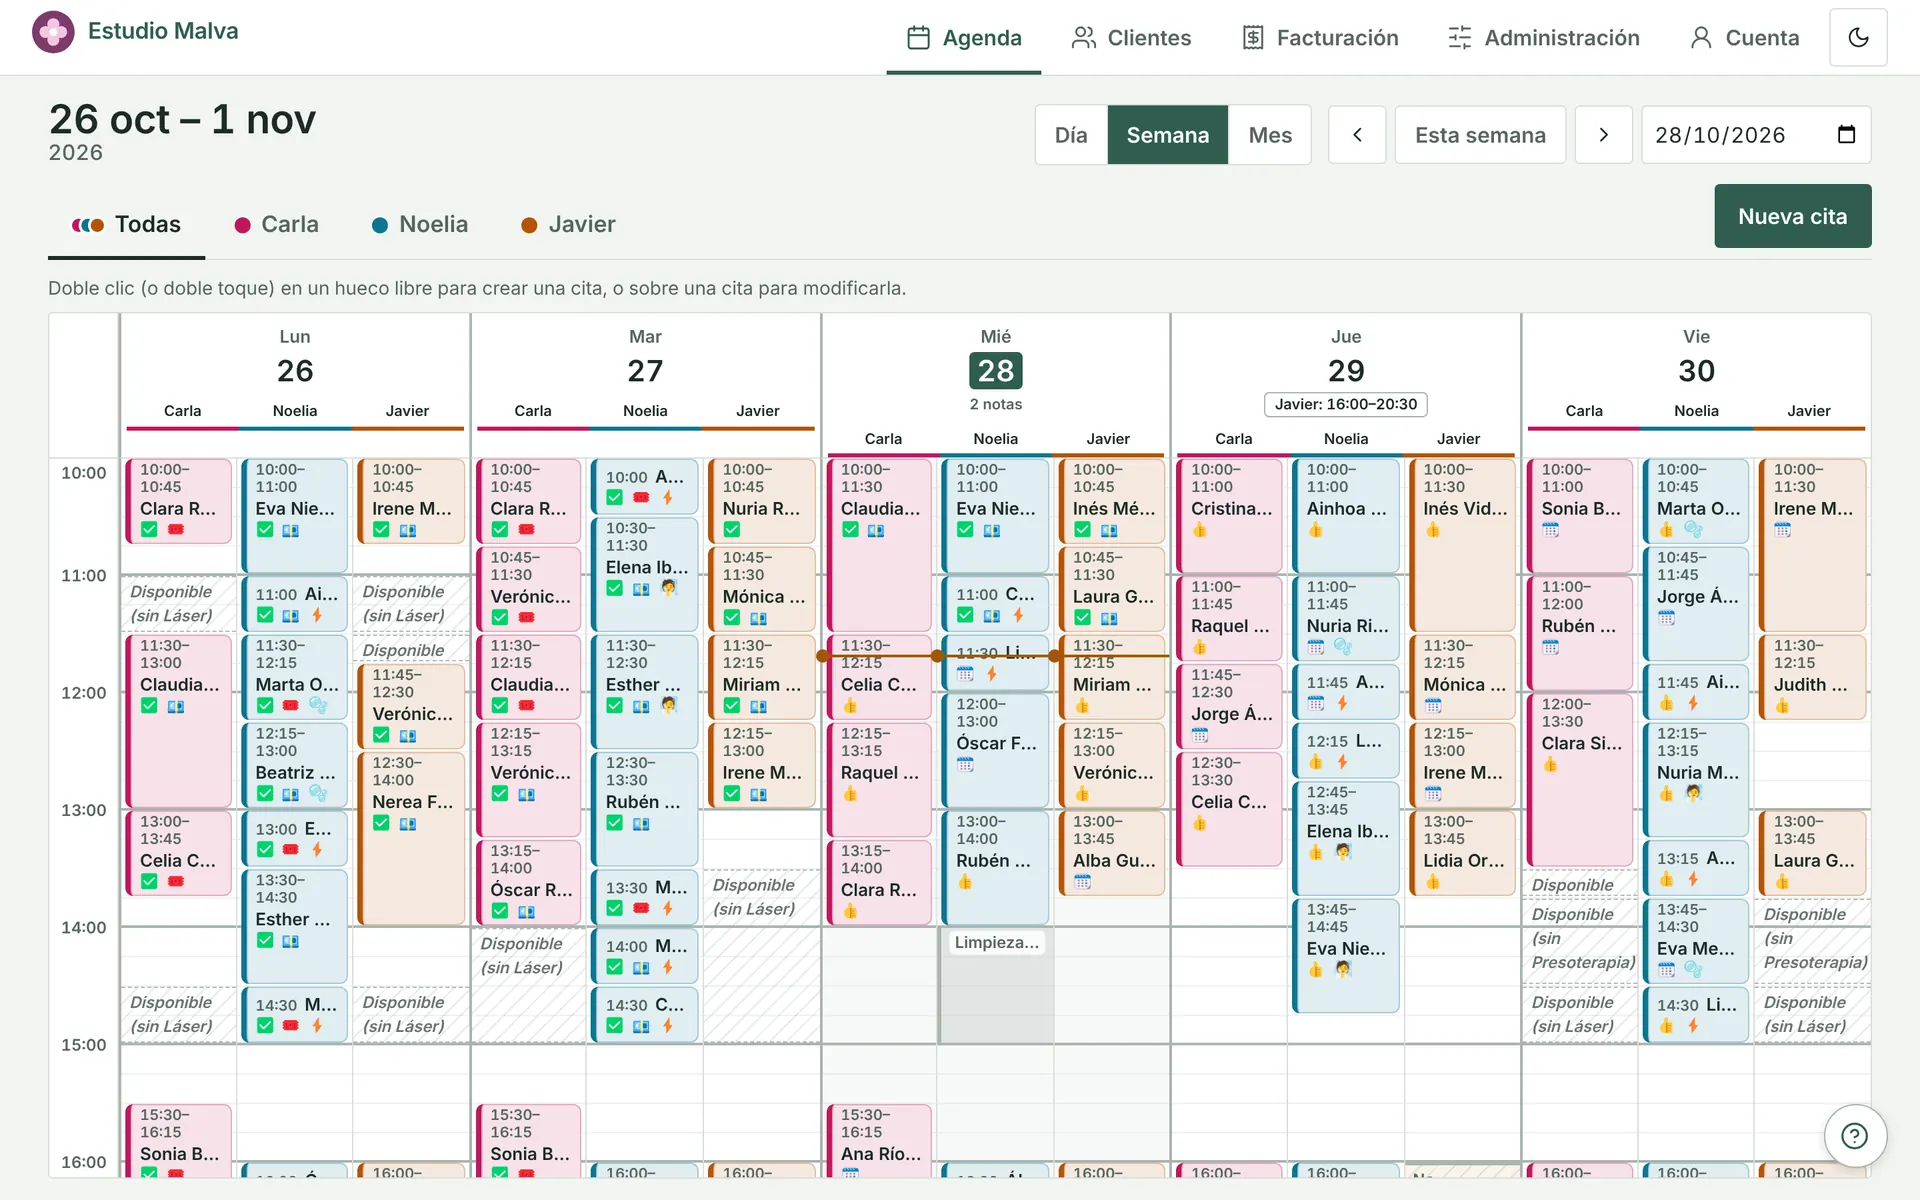Open the Clientes tab

pos(1131,38)
